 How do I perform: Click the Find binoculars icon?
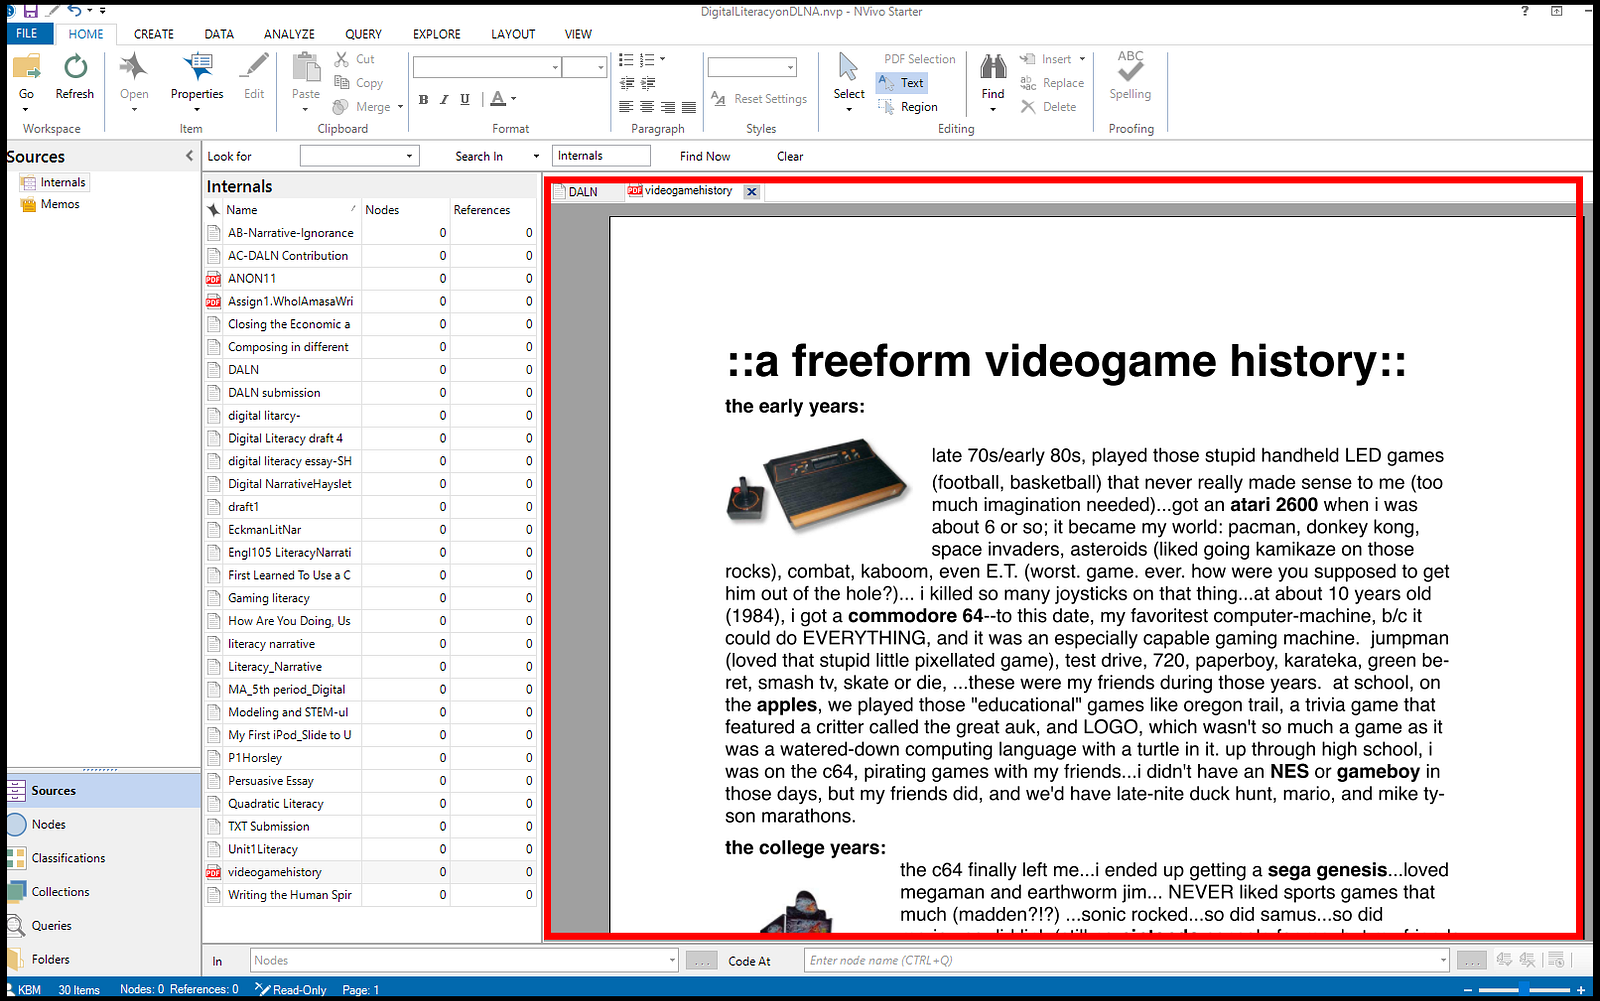pos(993,68)
